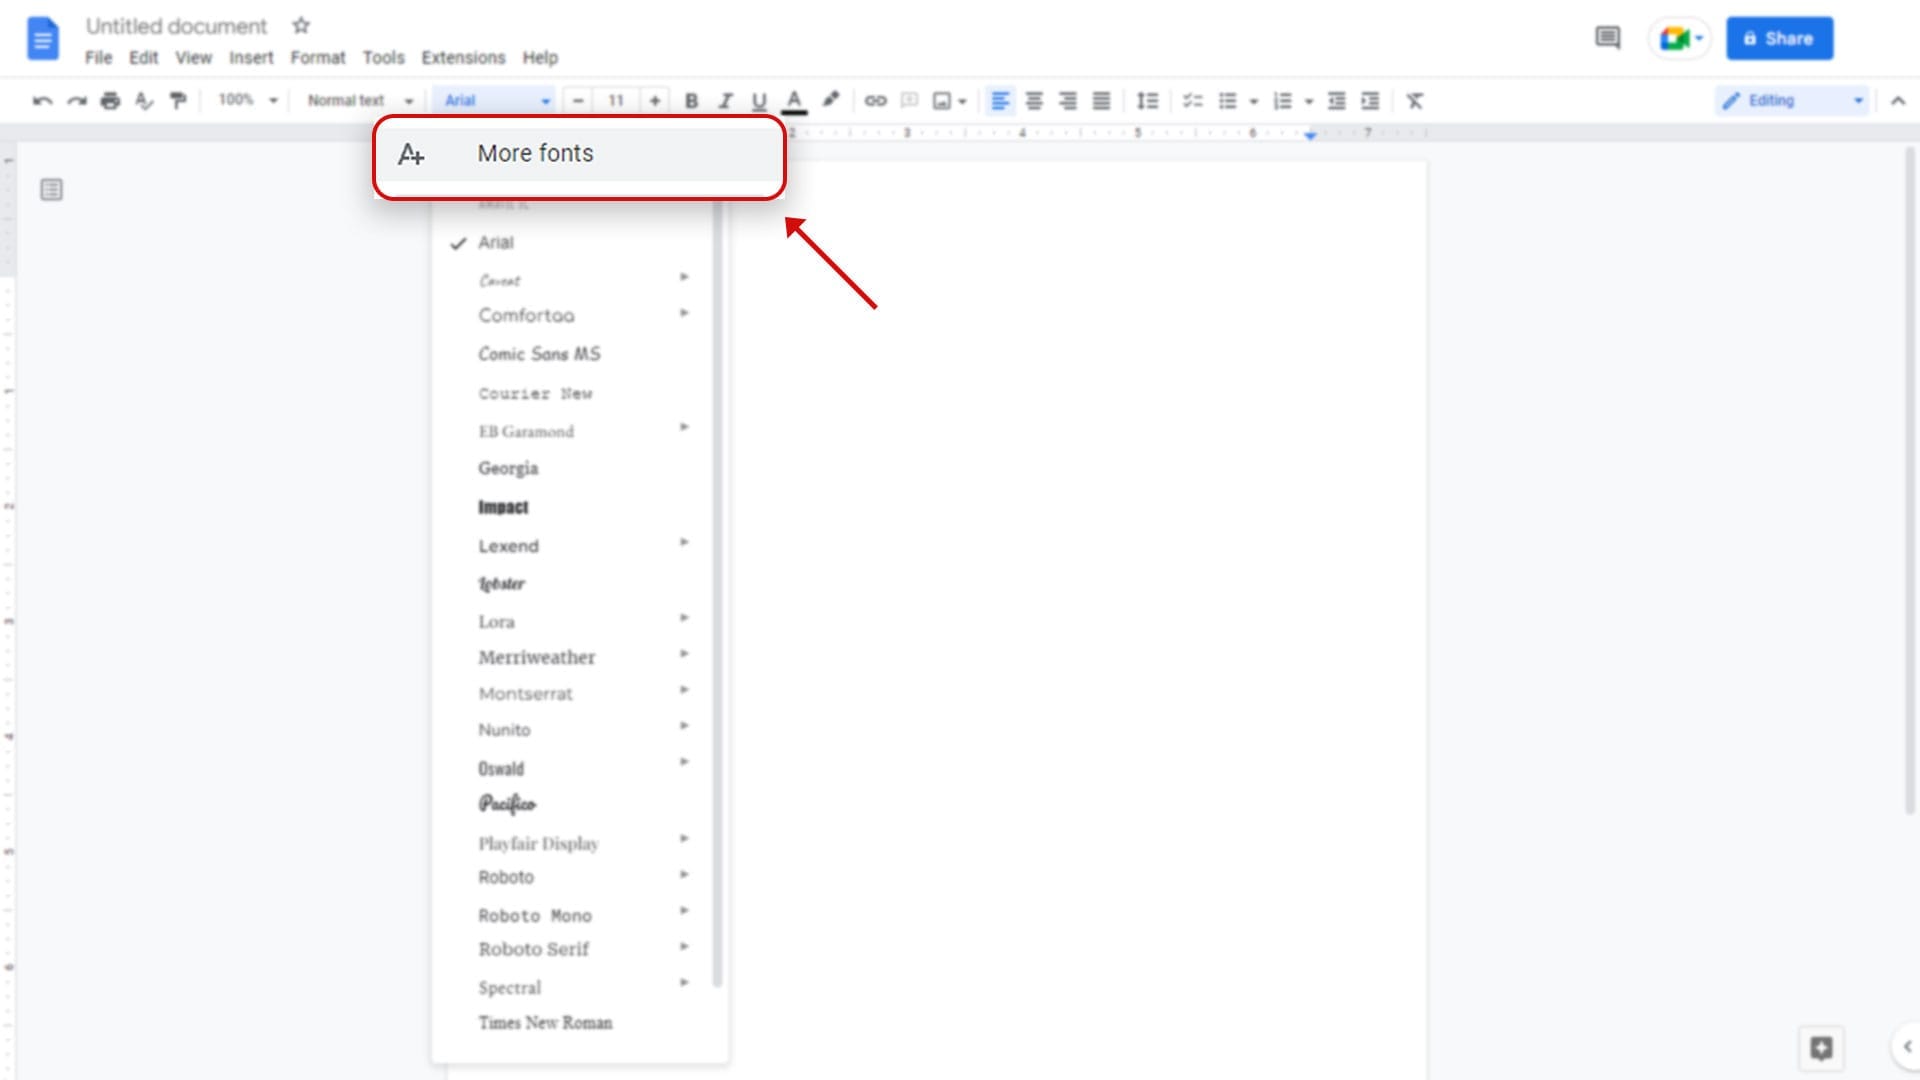This screenshot has width=1920, height=1080.
Task: Open the text color picker
Action: tap(794, 100)
